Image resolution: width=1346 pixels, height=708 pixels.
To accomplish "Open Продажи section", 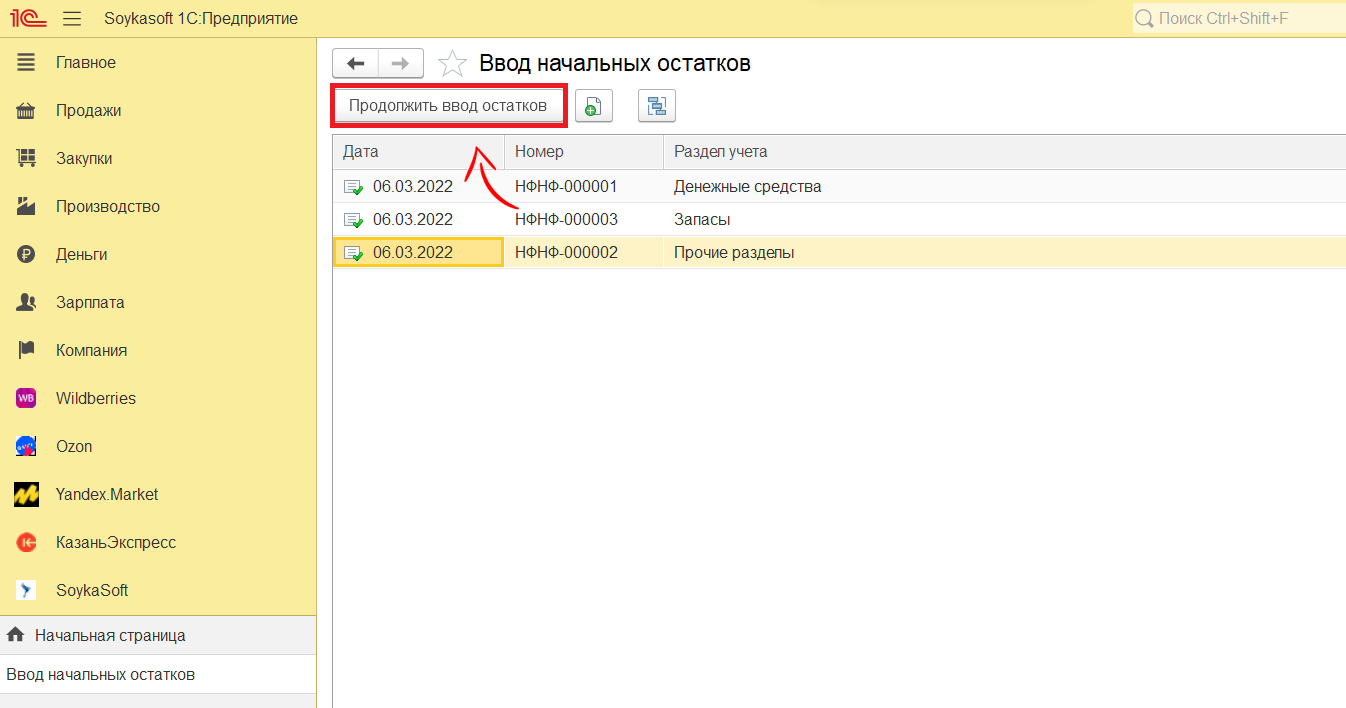I will pyautogui.click(x=158, y=110).
